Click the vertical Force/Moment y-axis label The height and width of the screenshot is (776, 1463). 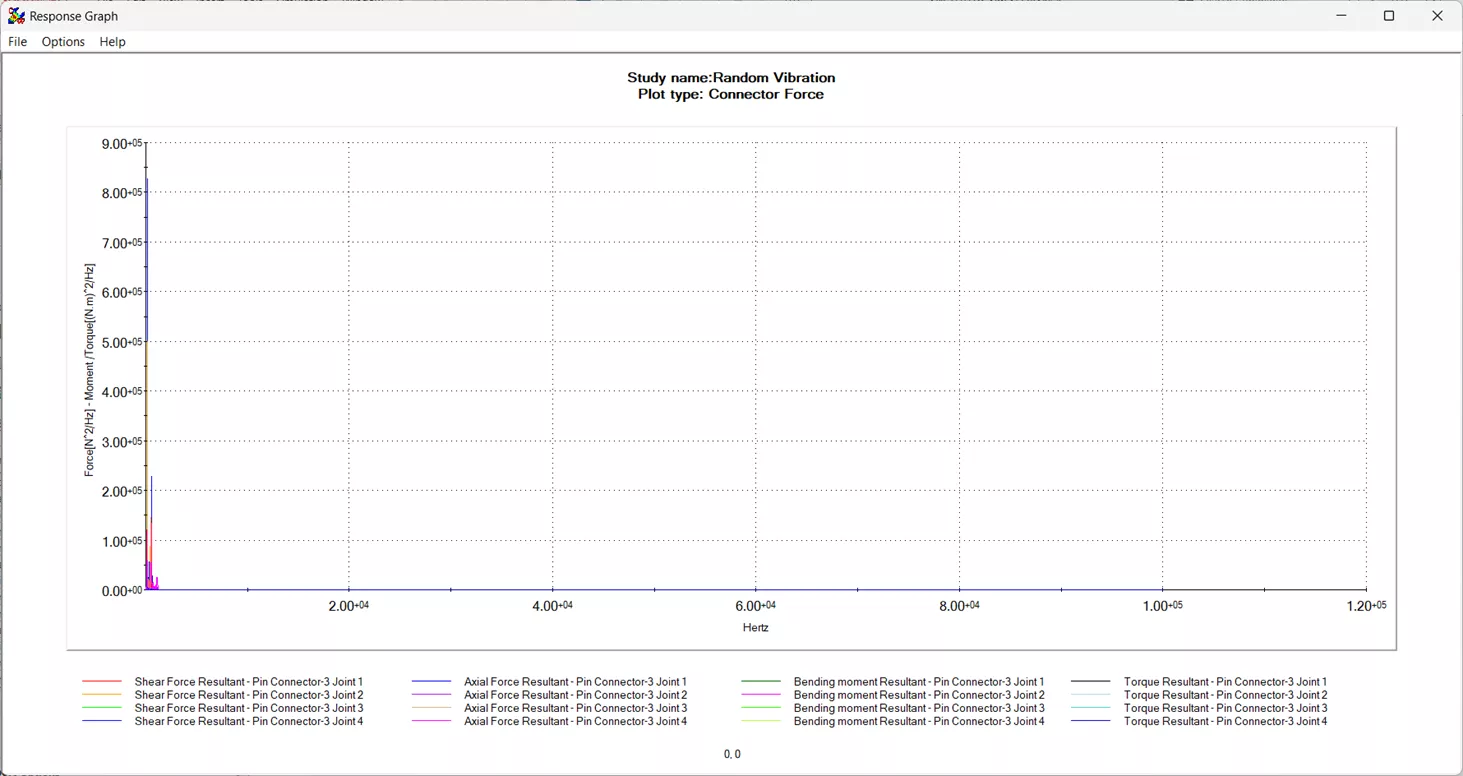pos(89,370)
